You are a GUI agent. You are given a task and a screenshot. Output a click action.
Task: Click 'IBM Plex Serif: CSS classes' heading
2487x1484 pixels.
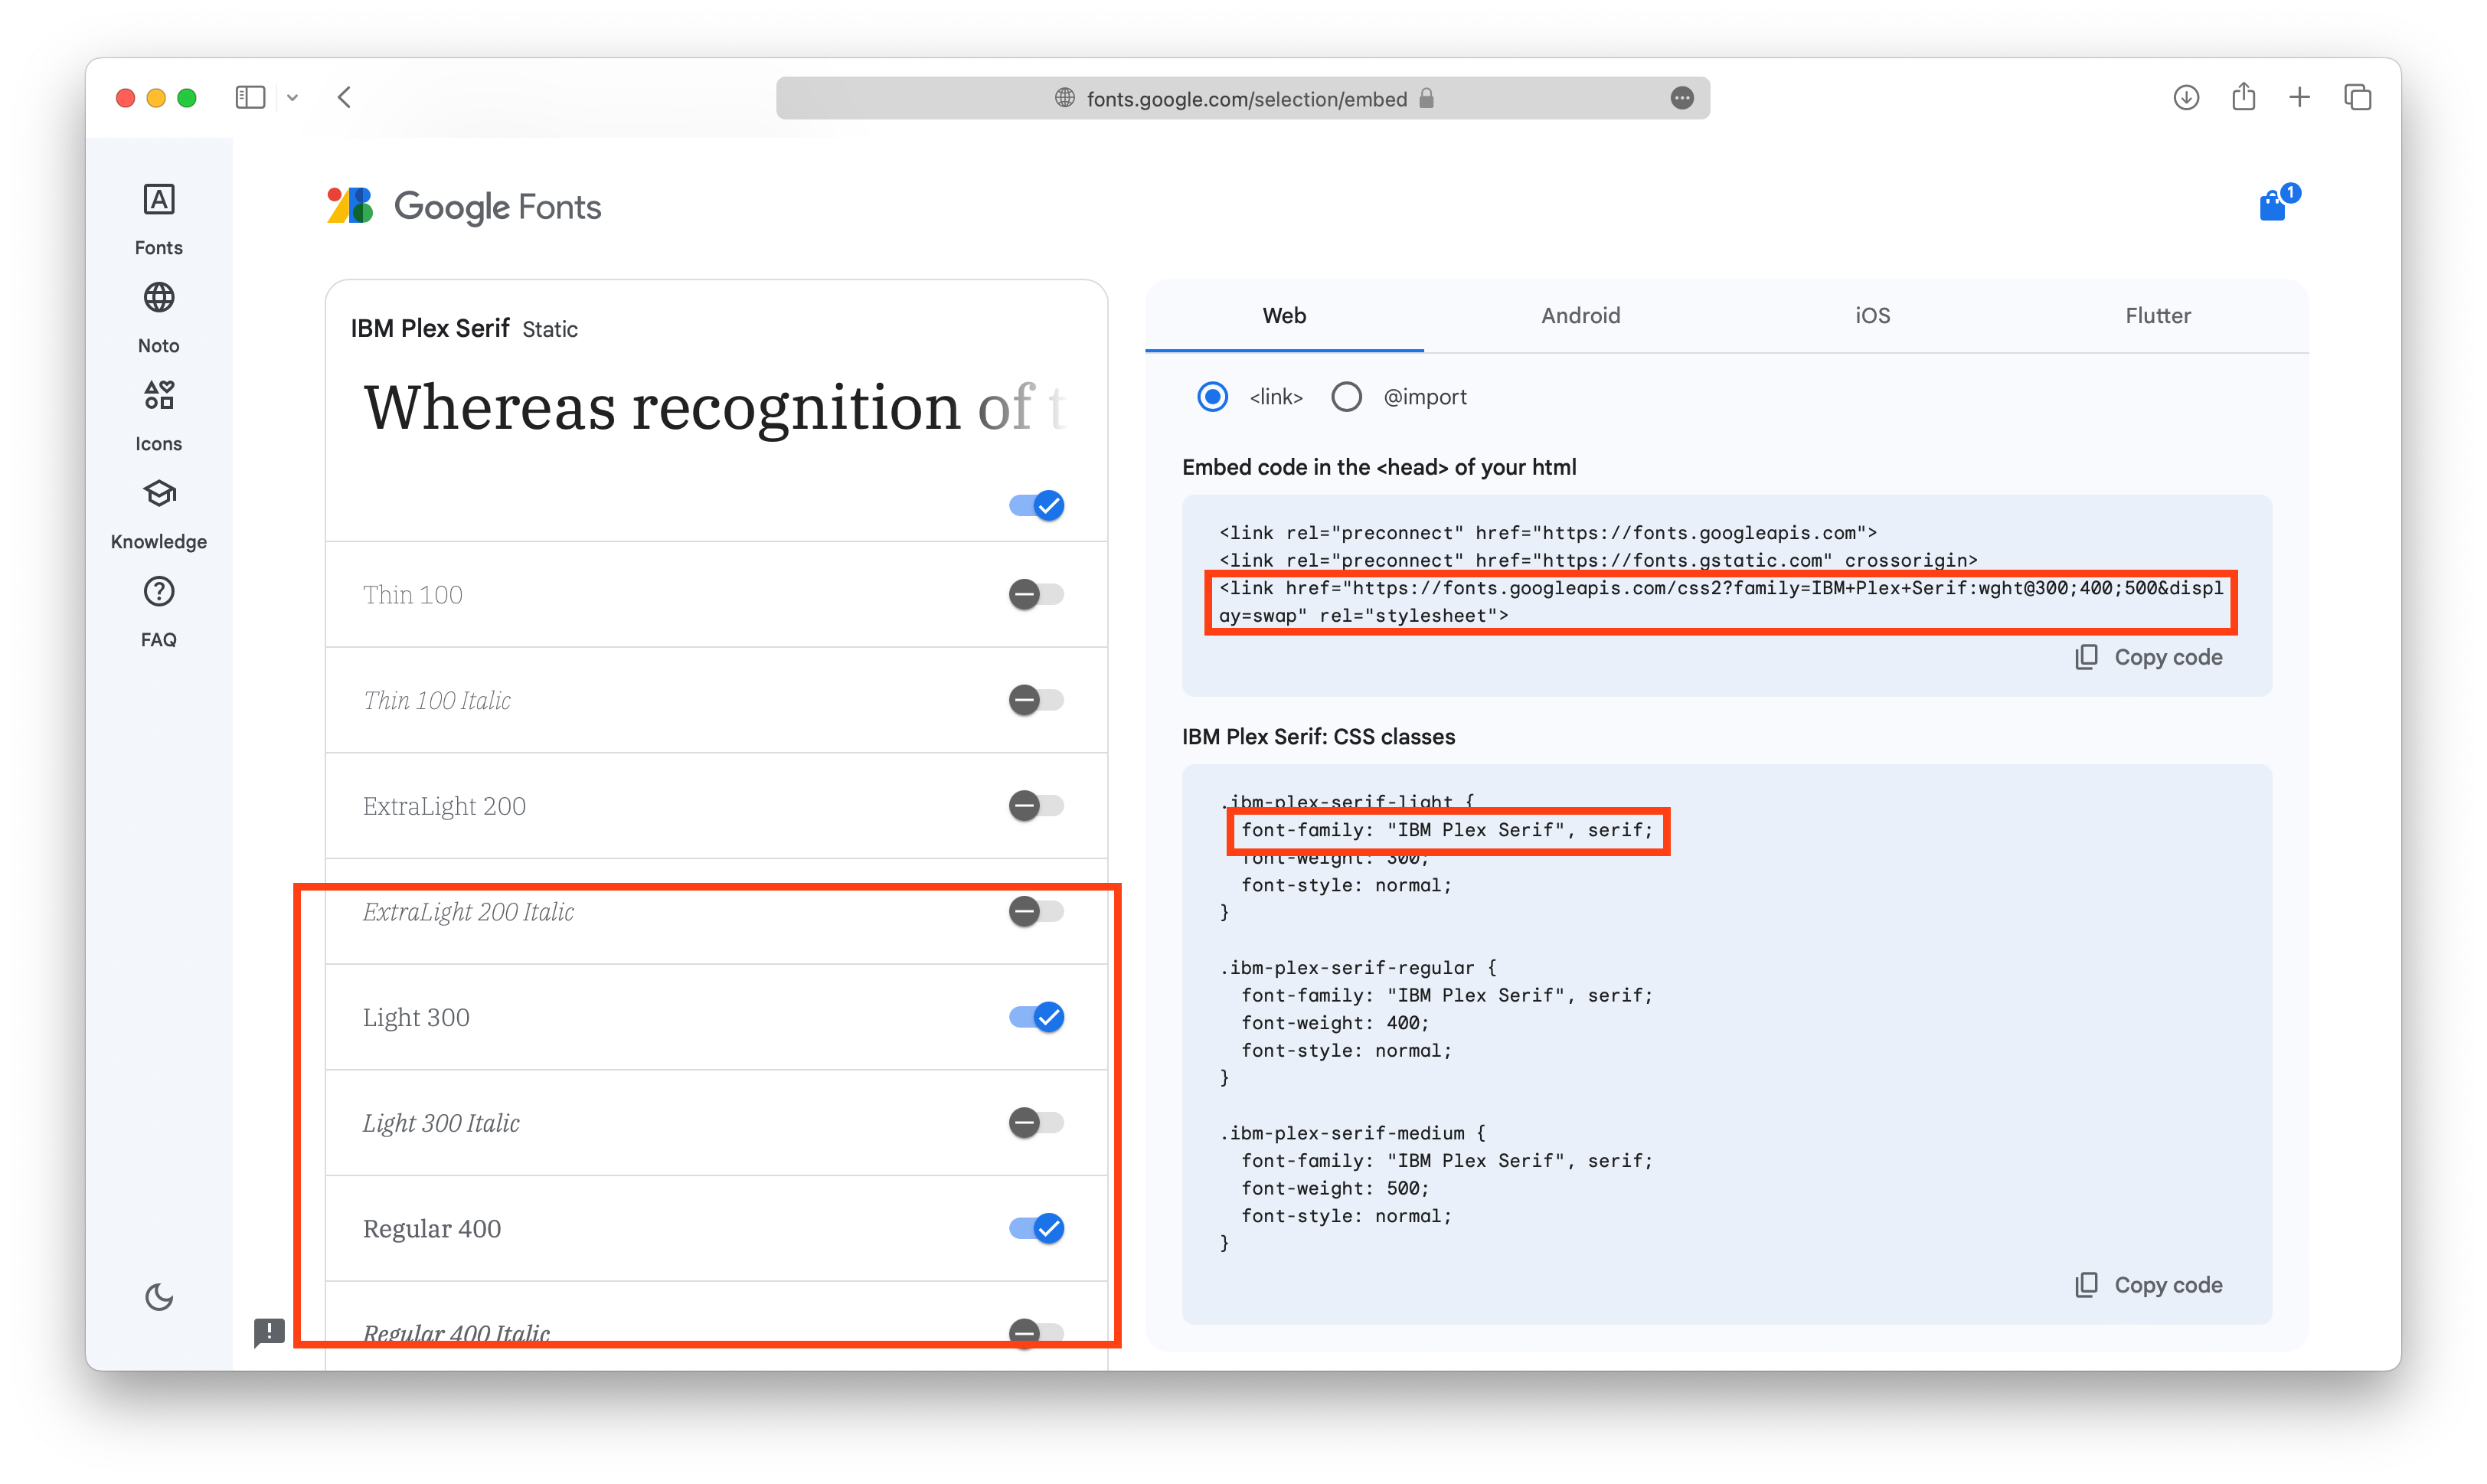click(x=1318, y=737)
